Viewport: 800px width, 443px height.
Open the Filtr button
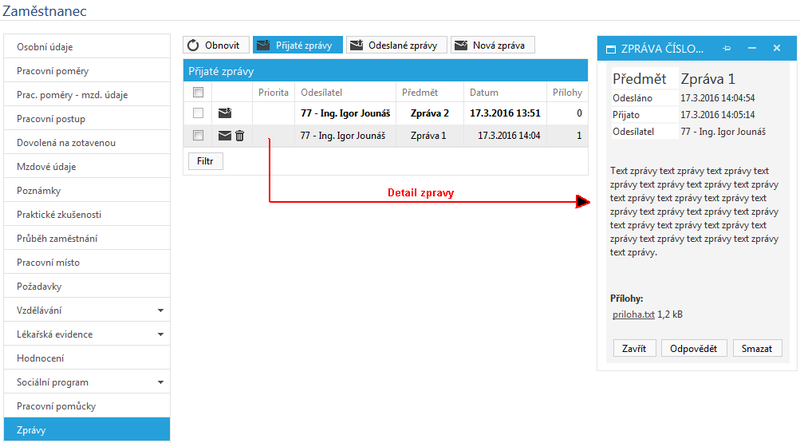pos(205,161)
